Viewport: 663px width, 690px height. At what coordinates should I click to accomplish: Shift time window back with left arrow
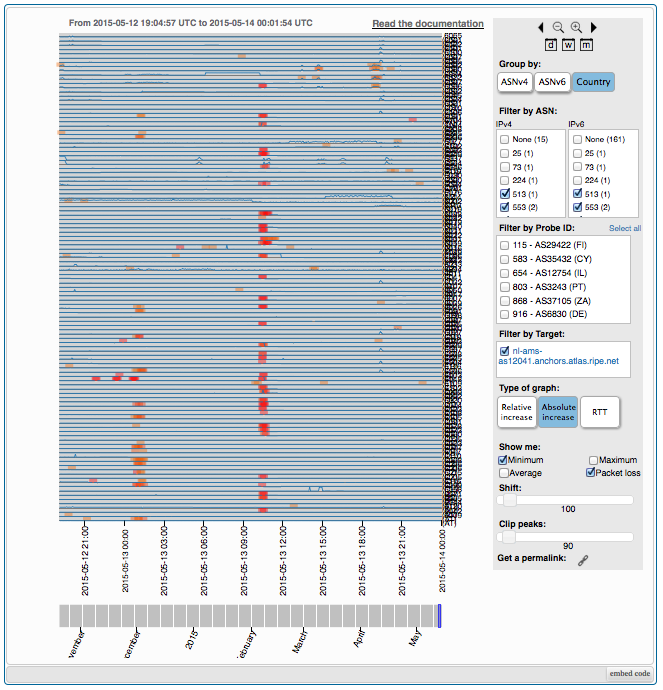pos(541,27)
